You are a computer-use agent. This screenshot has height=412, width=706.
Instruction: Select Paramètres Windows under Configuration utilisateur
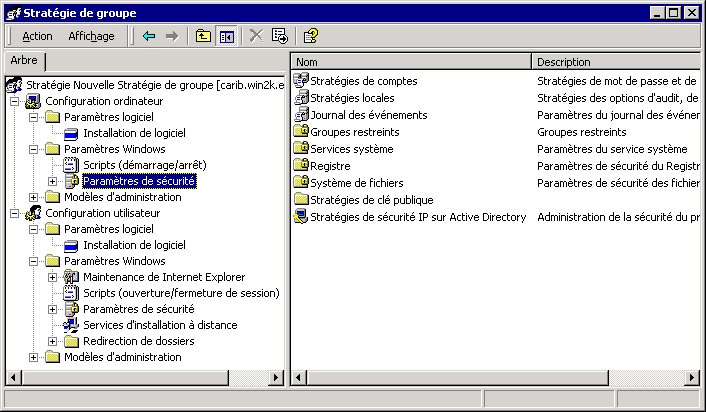[114, 261]
